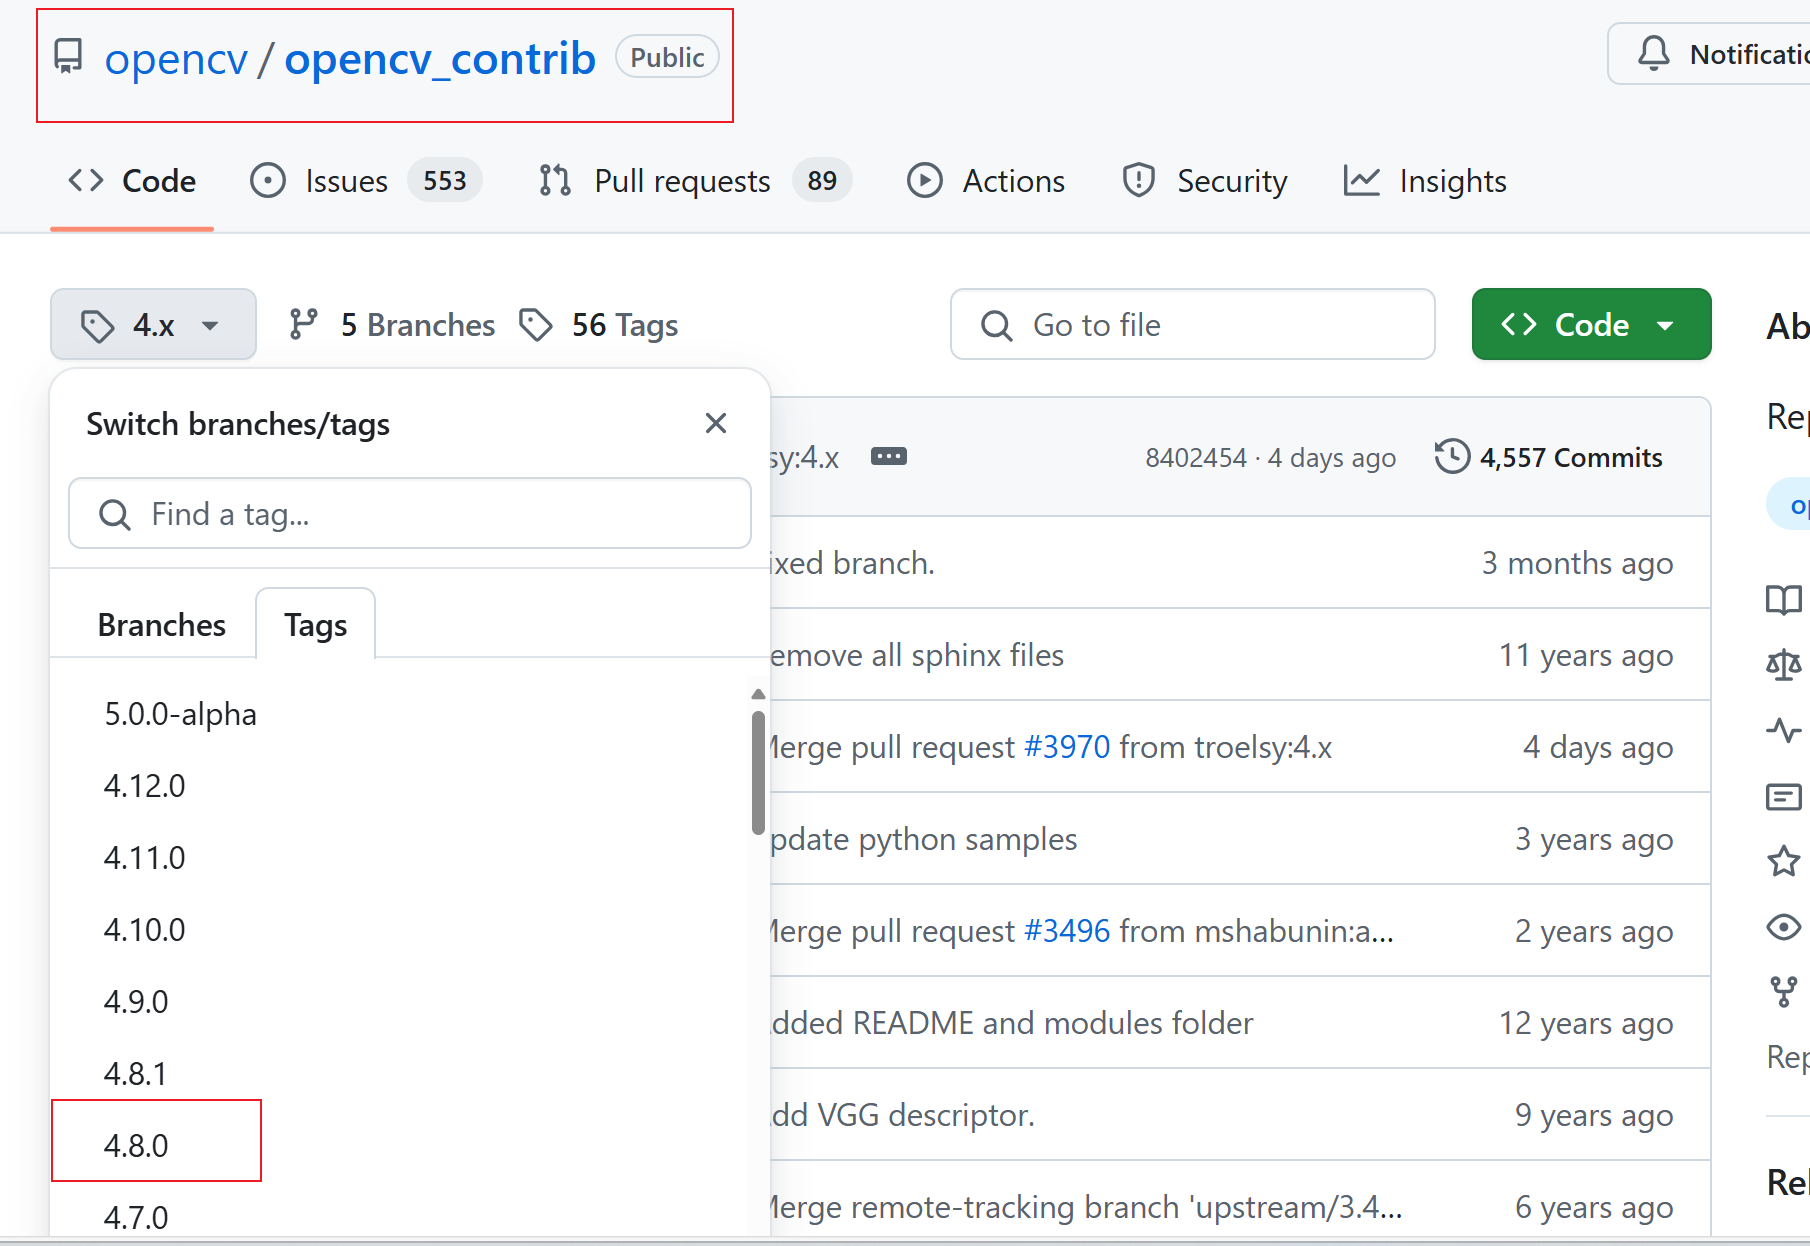Open the Issues tab
The height and width of the screenshot is (1246, 1810).
pyautogui.click(x=365, y=181)
